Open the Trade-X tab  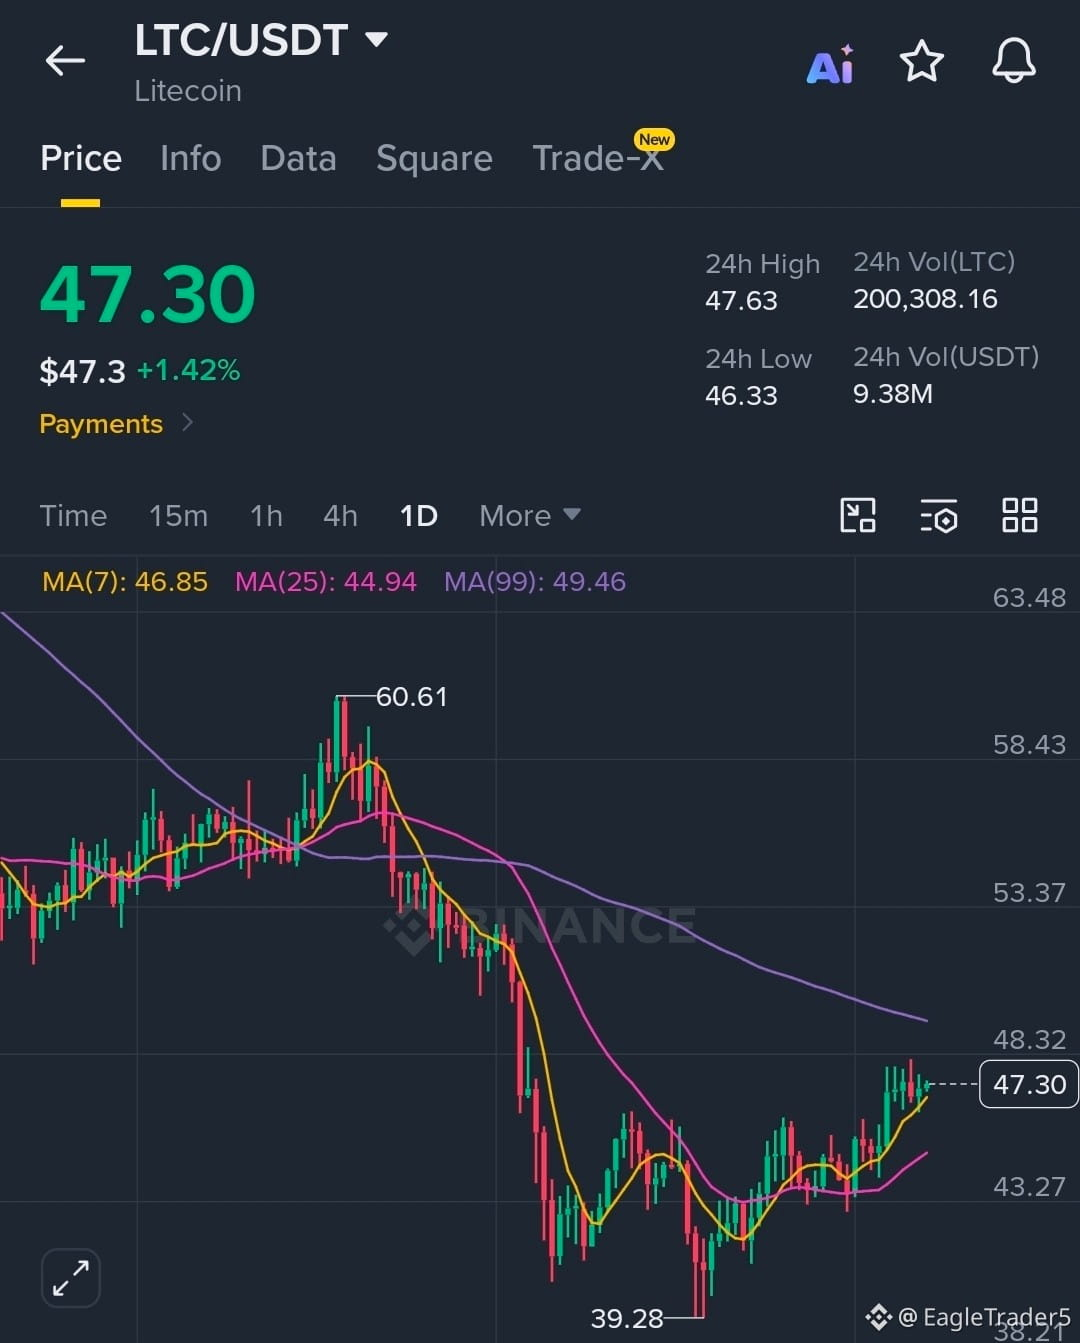coord(598,158)
